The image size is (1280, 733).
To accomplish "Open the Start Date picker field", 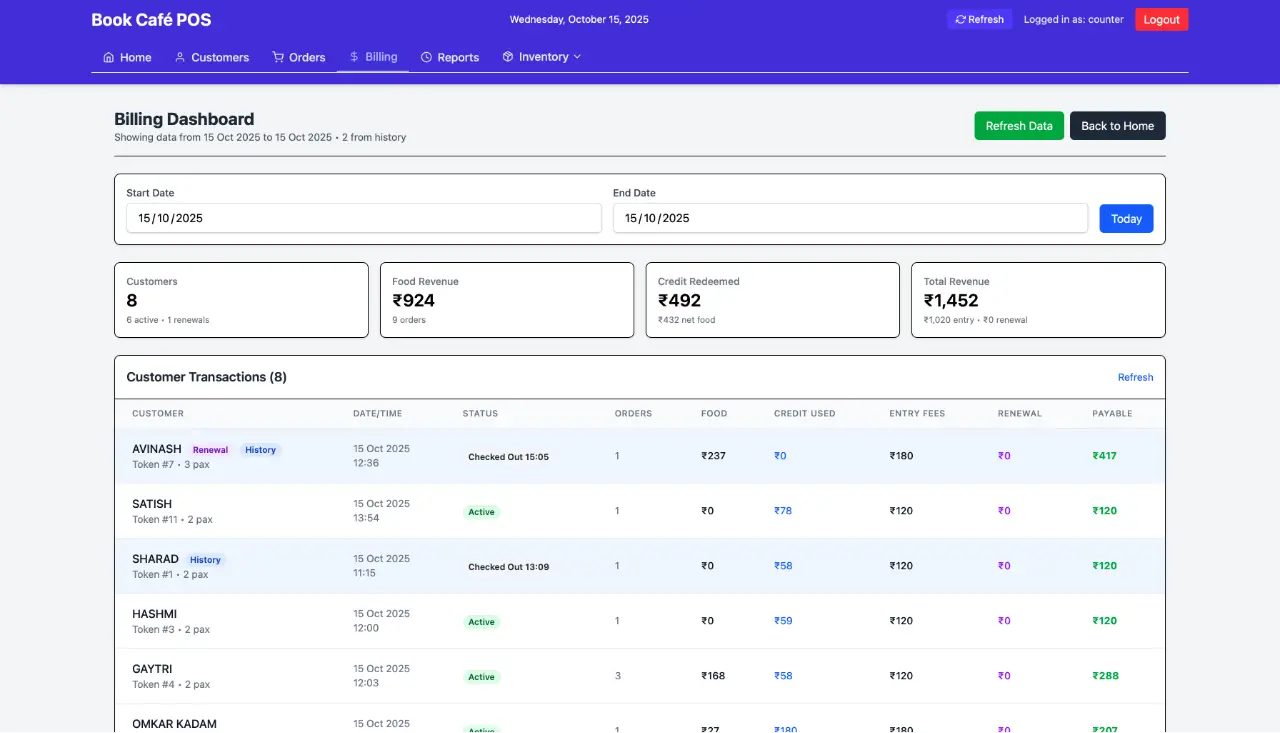I will 363,218.
